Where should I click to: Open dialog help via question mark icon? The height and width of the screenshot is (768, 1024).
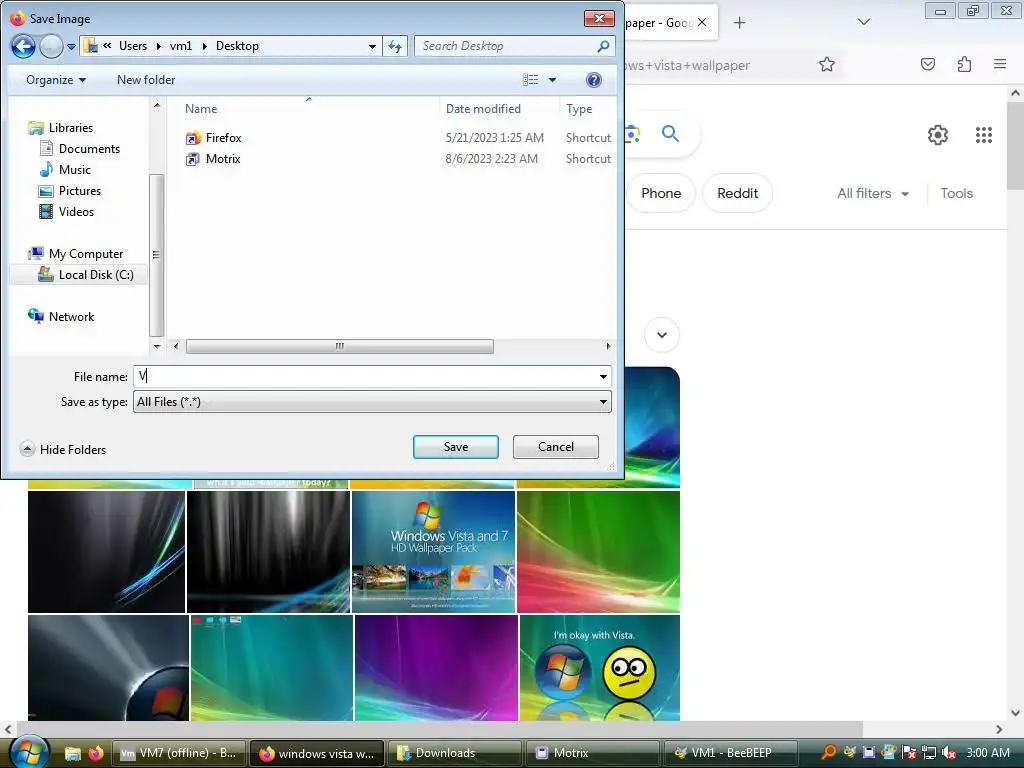click(593, 80)
